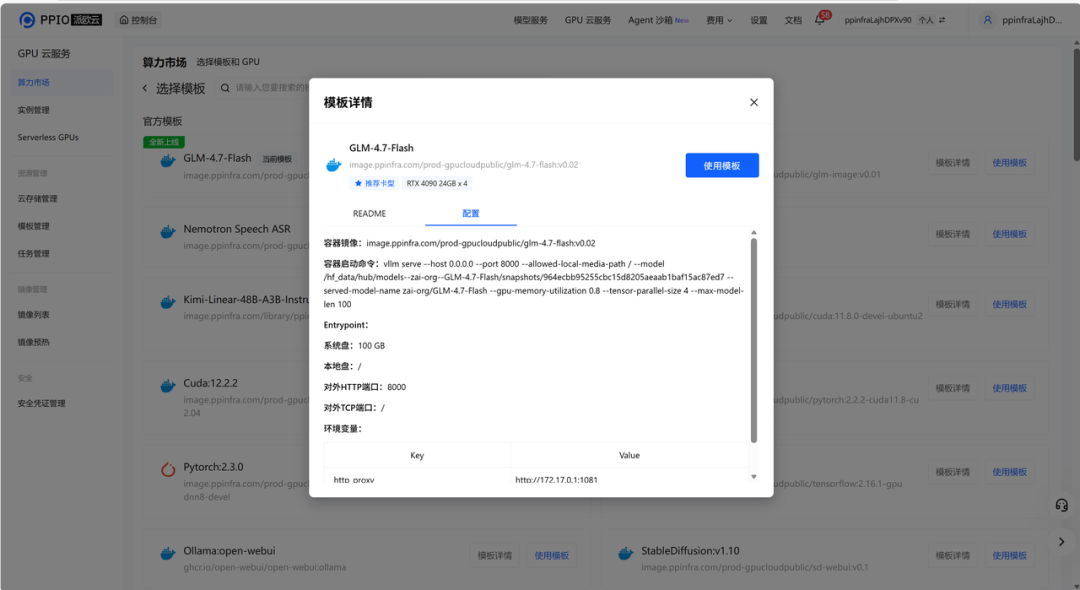Expand the 费用 dropdown menu
This screenshot has height=590, width=1080.
718,20
